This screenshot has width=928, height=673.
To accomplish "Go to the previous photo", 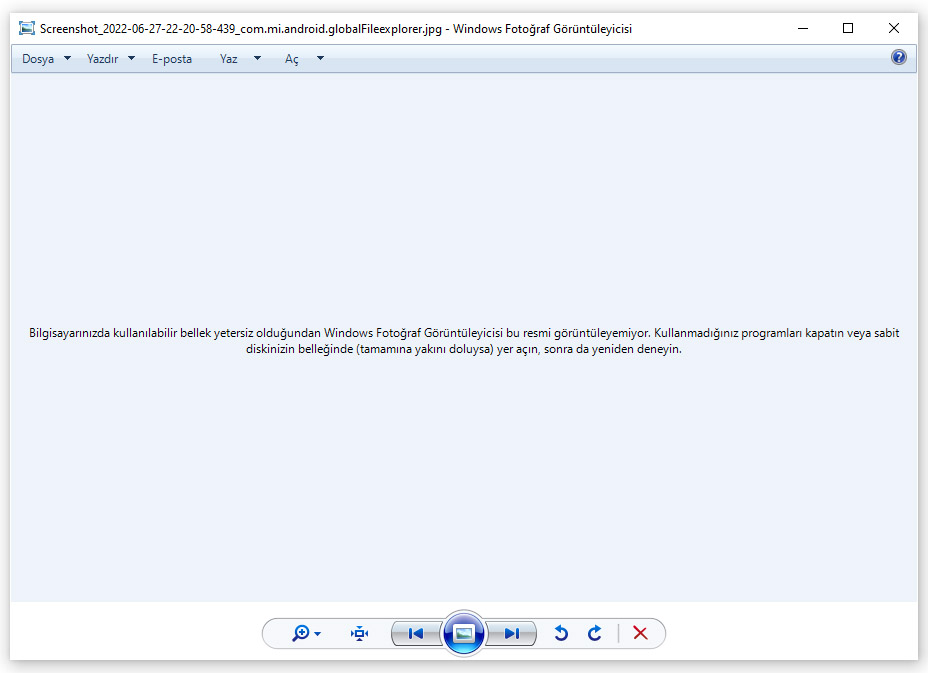I will pos(416,633).
